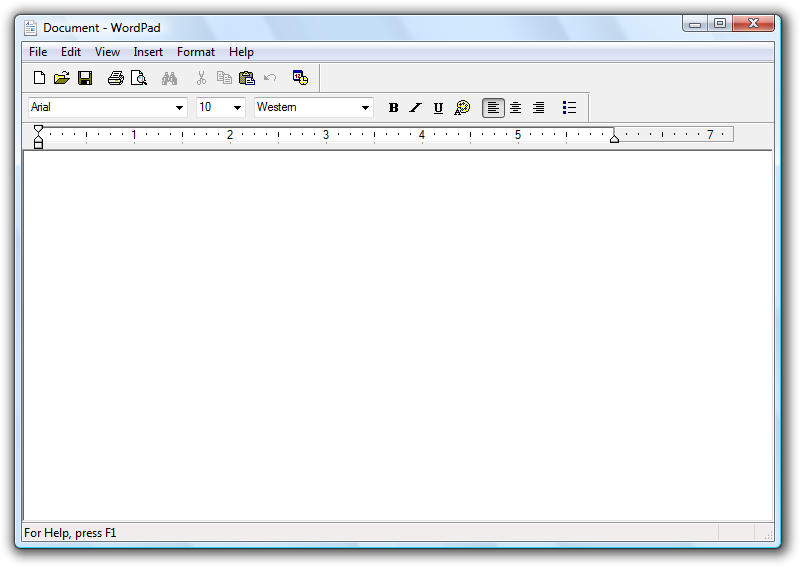The height and width of the screenshot is (568, 800).
Task: Click the Find binoculars icon
Action: coord(169,78)
